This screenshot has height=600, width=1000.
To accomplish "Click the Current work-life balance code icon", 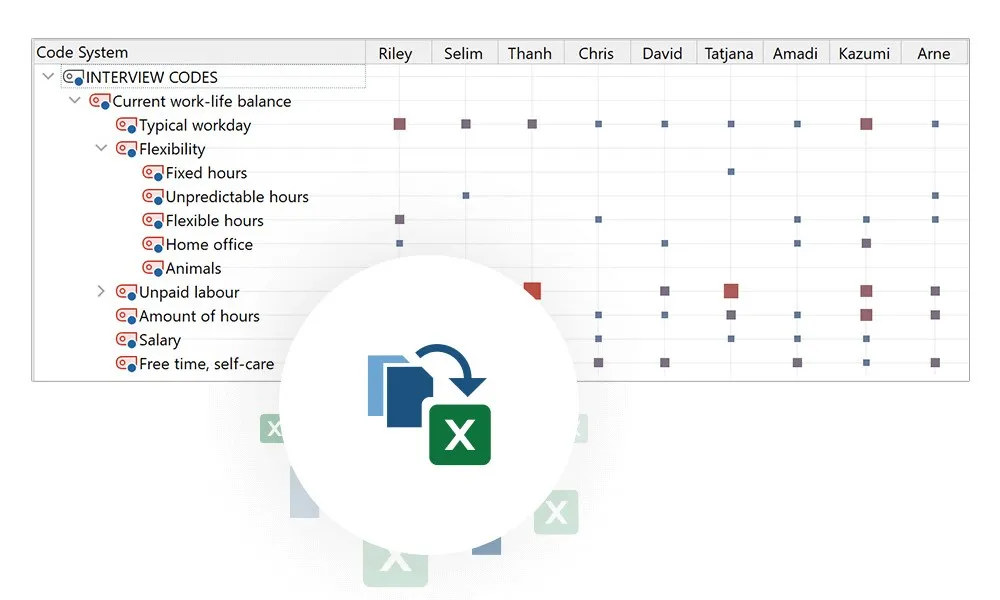I will 99,101.
